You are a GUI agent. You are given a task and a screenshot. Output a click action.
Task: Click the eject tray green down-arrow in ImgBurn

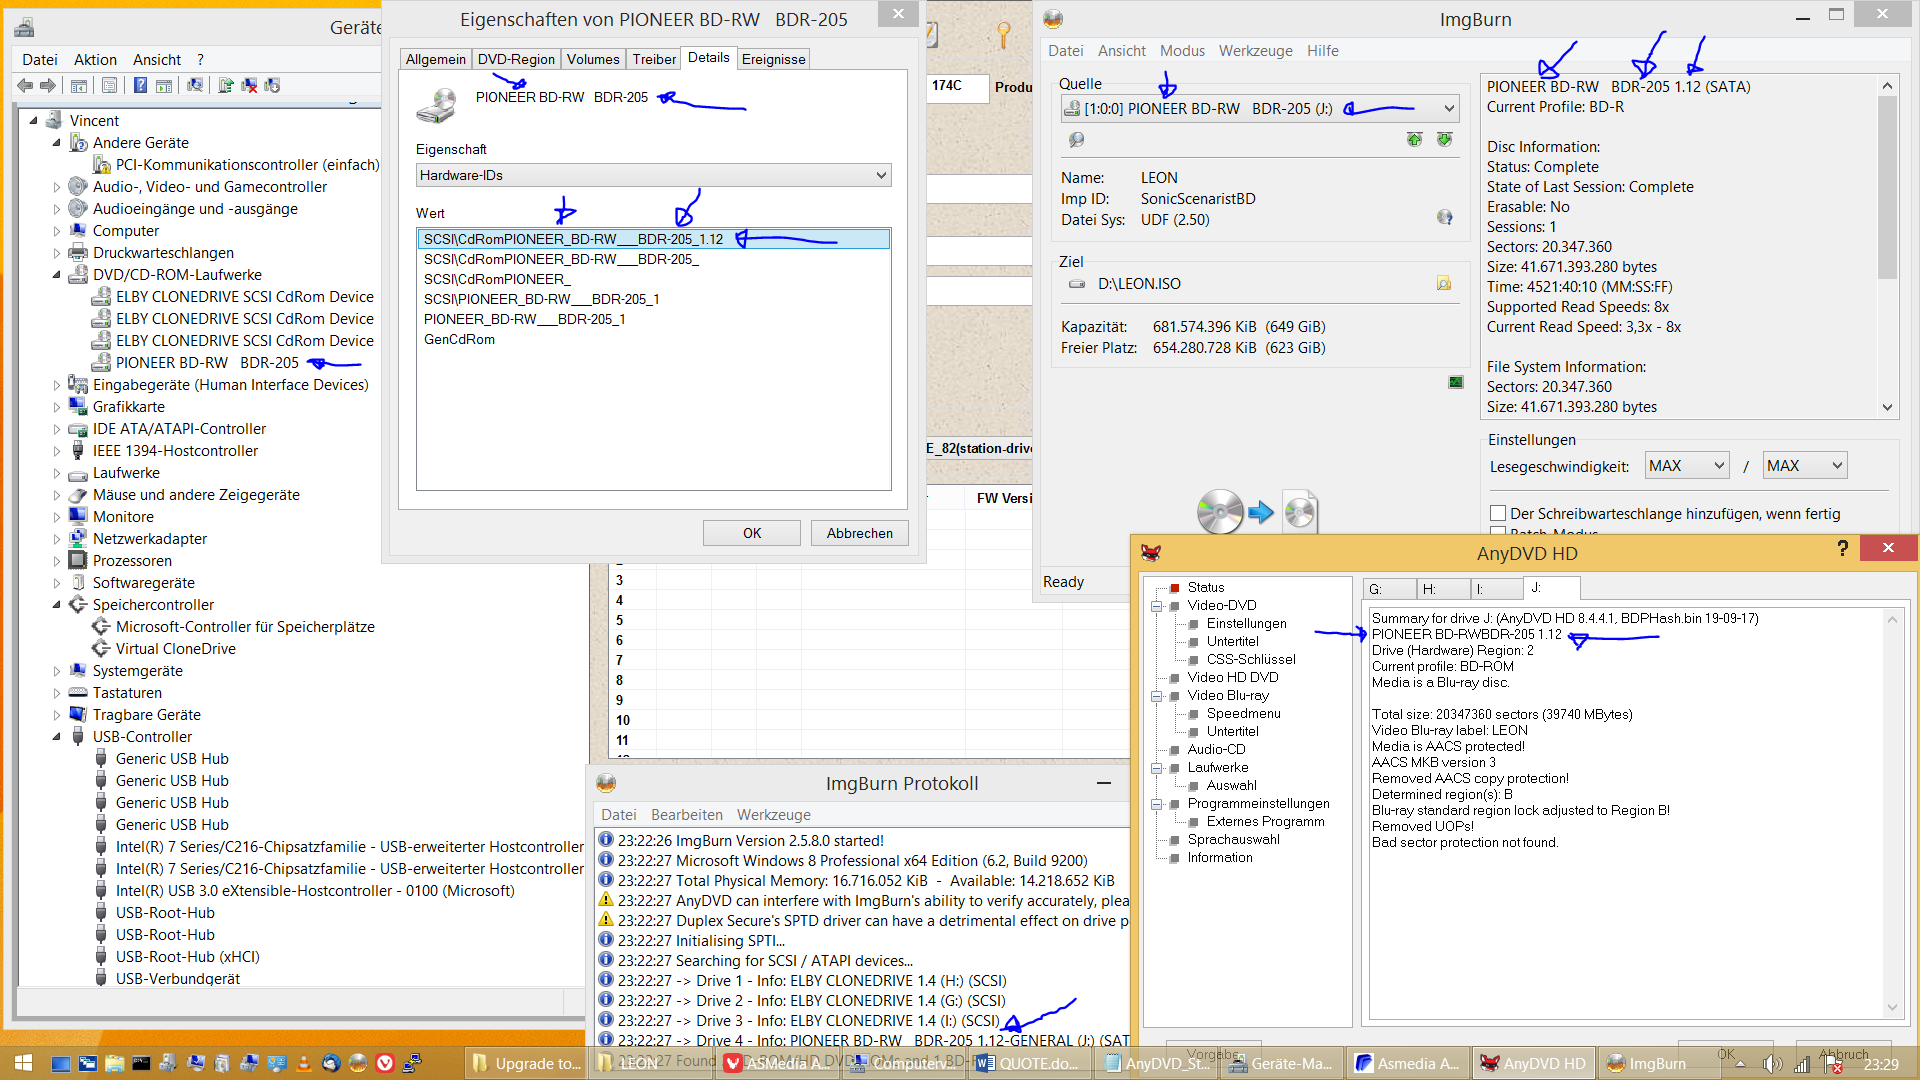1444,140
